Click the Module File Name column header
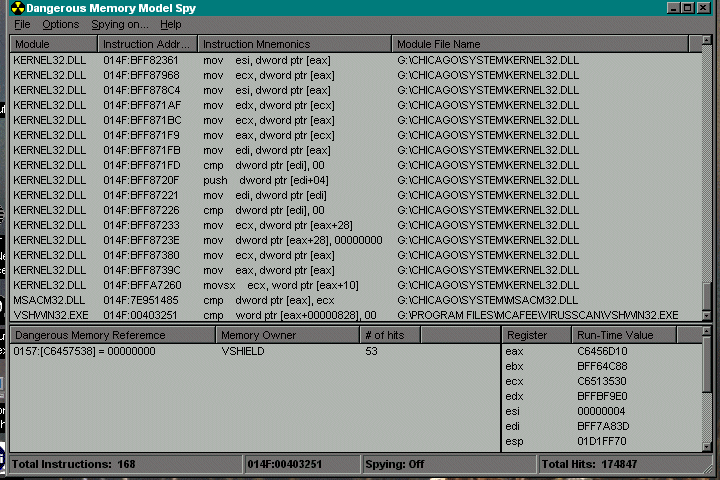720x480 pixels. coord(540,44)
